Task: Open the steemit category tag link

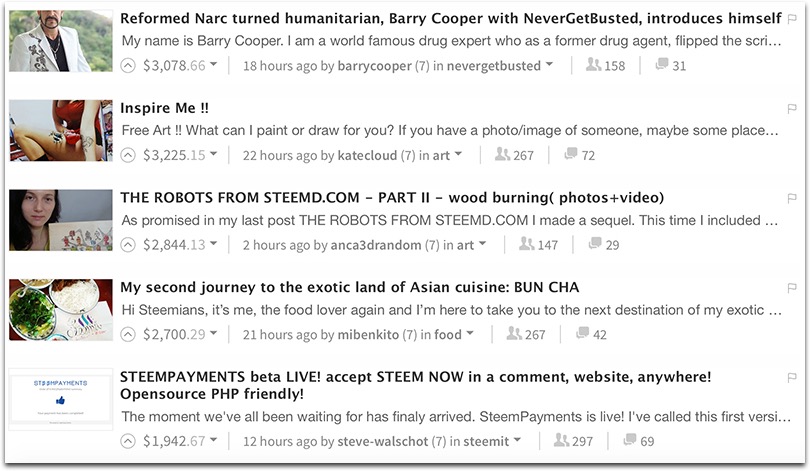Action: coord(486,441)
